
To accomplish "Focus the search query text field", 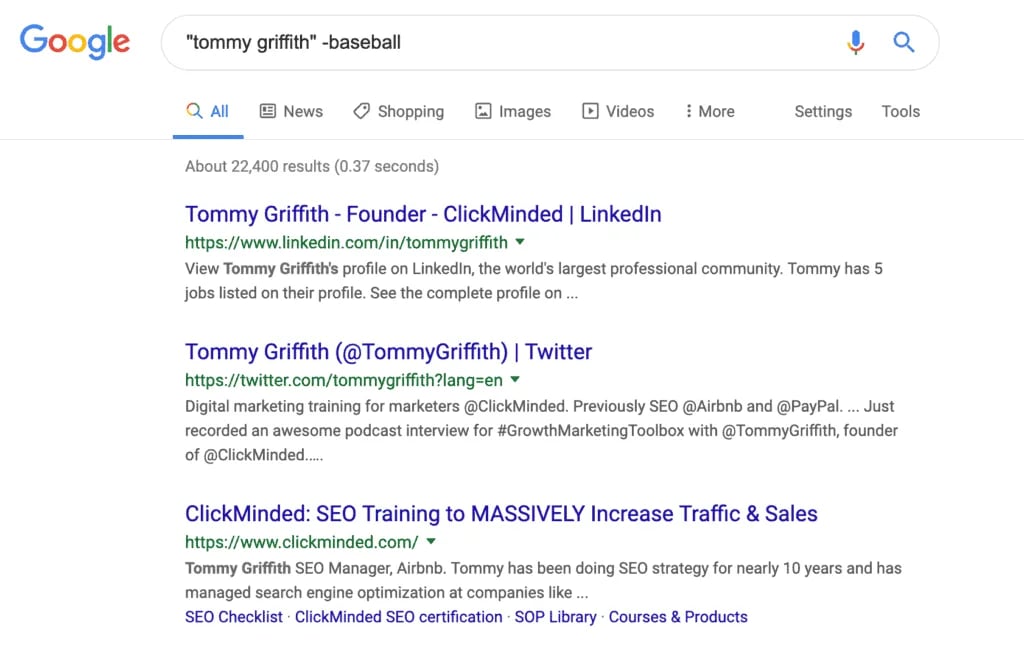I will (x=509, y=42).
